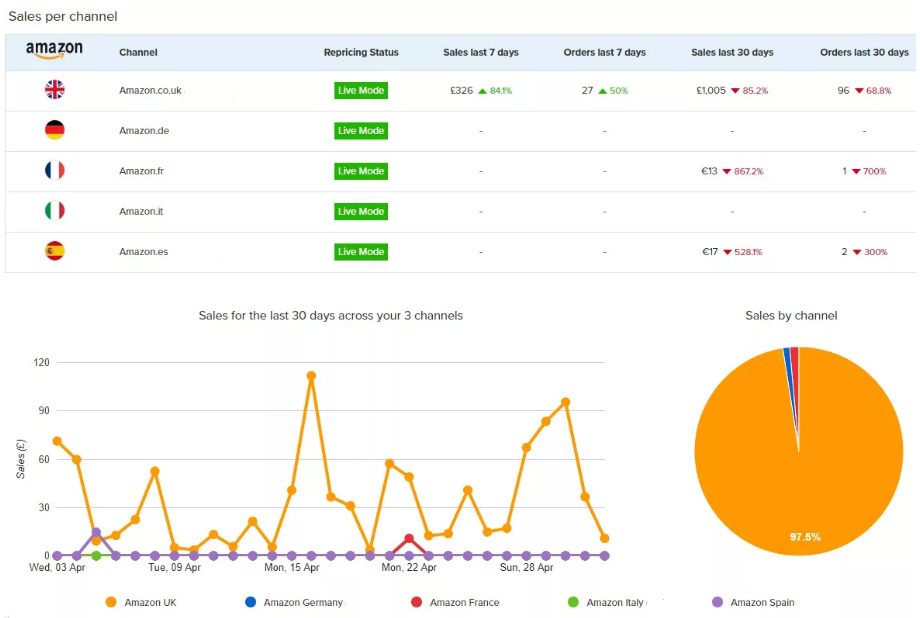920x618 pixels.
Task: Click the £326 sales value
Action: (x=461, y=90)
